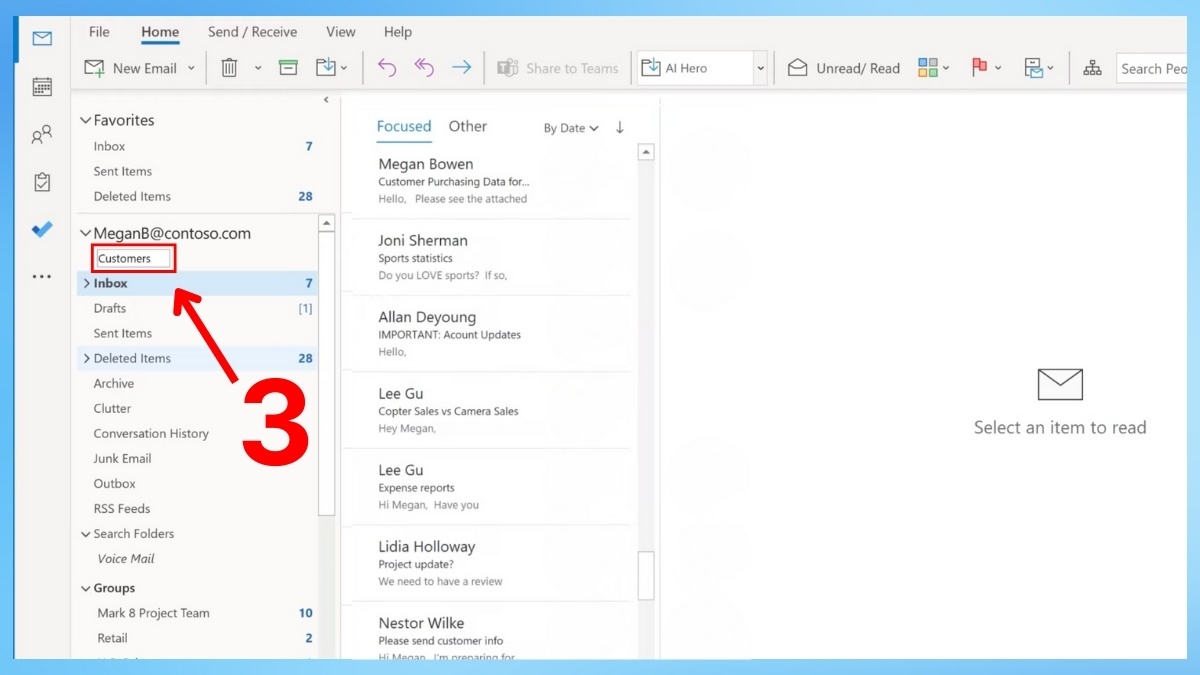Expand the AI Hero quick steps dropdown
Viewport: 1200px width, 675px height.
click(x=760, y=68)
